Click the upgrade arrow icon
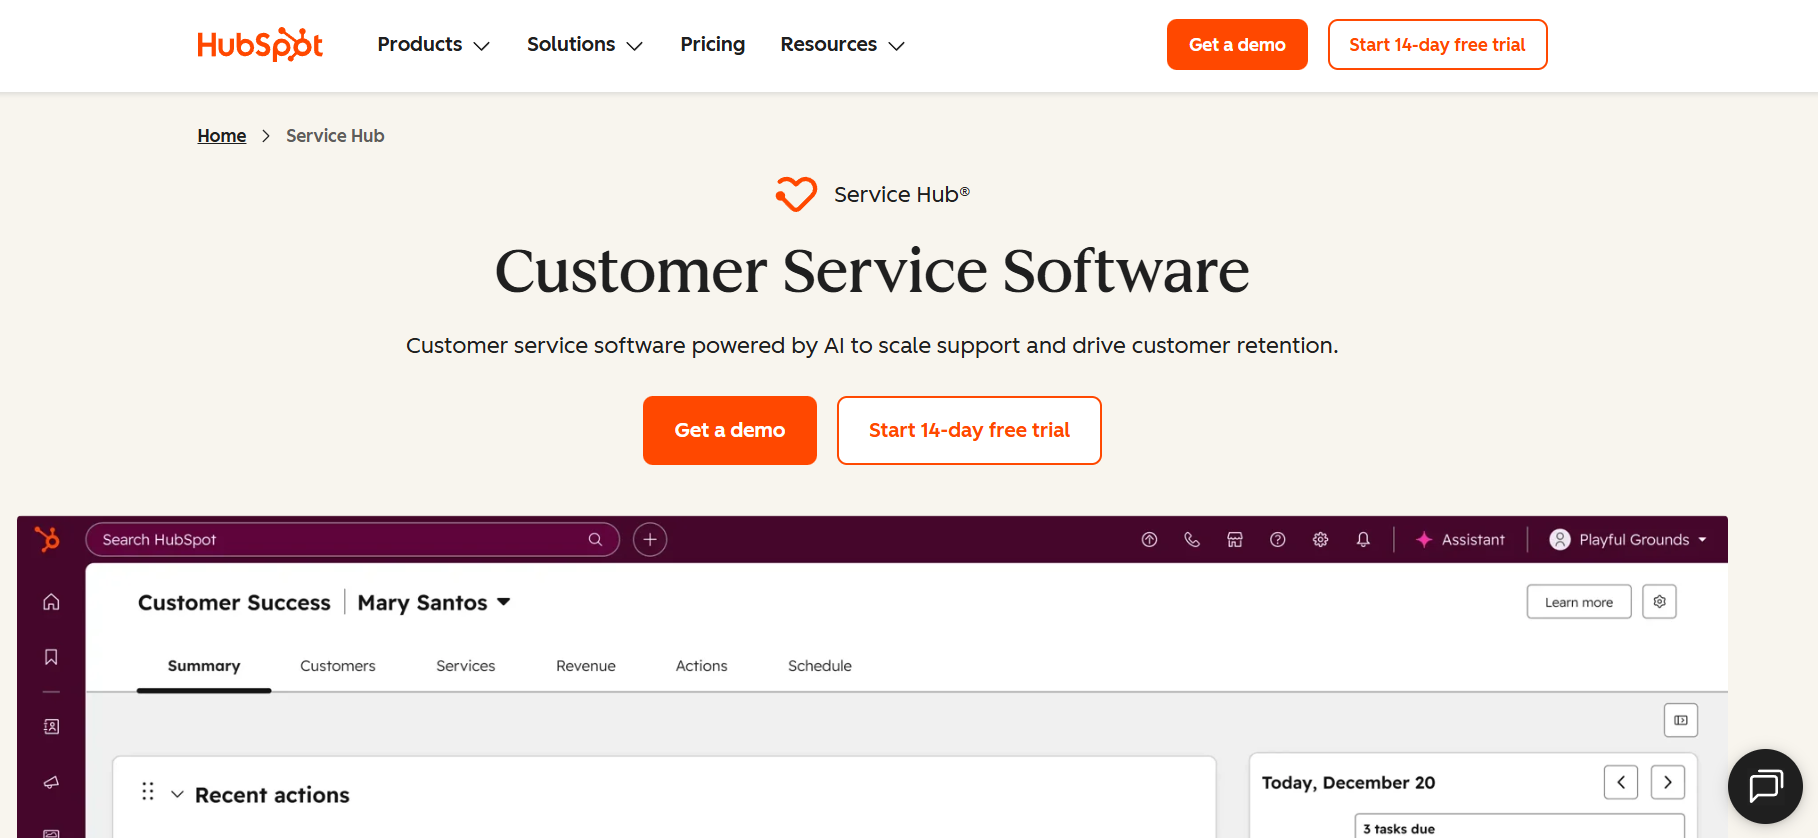Image resolution: width=1818 pixels, height=838 pixels. click(x=1149, y=539)
